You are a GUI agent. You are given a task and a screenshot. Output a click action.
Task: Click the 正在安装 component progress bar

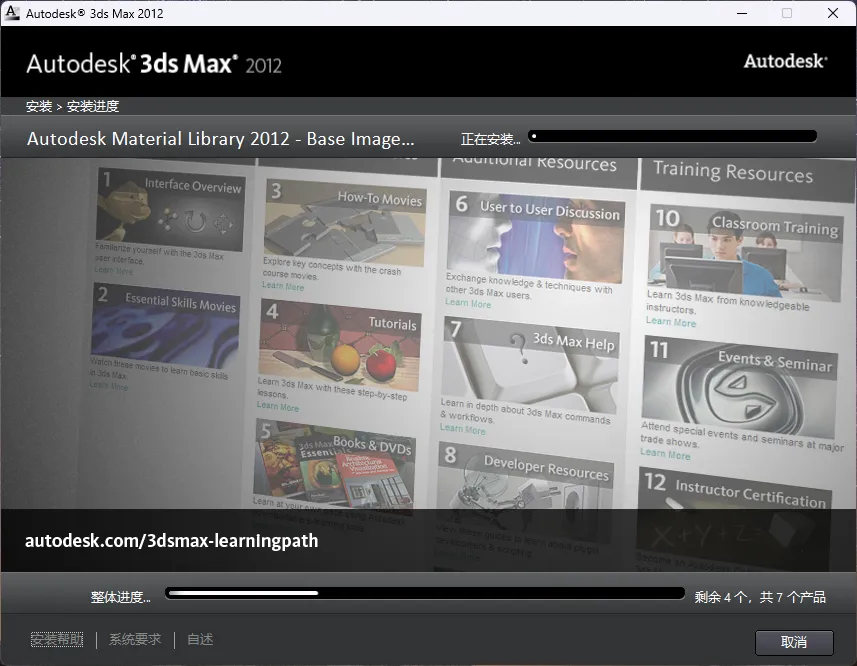click(x=673, y=136)
